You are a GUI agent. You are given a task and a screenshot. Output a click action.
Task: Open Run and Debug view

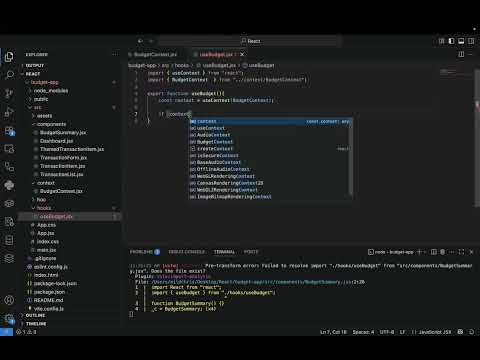click(x=9, y=112)
